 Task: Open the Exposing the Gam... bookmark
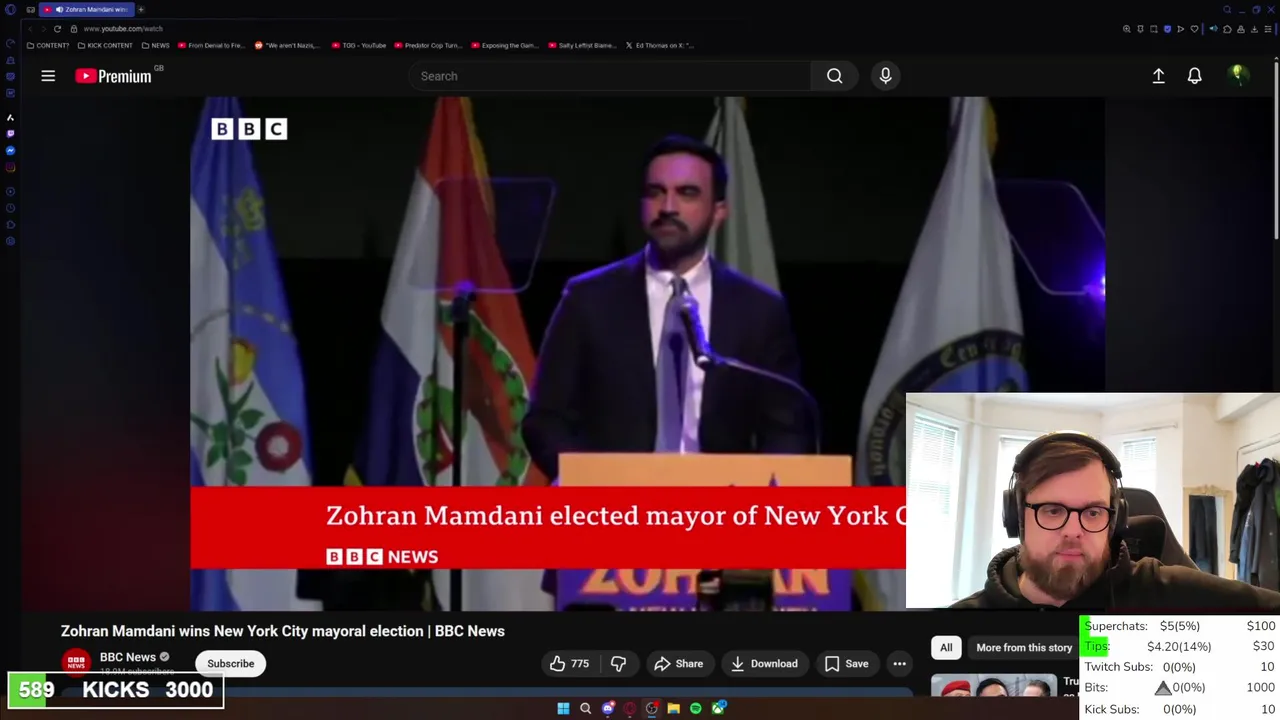(x=505, y=45)
